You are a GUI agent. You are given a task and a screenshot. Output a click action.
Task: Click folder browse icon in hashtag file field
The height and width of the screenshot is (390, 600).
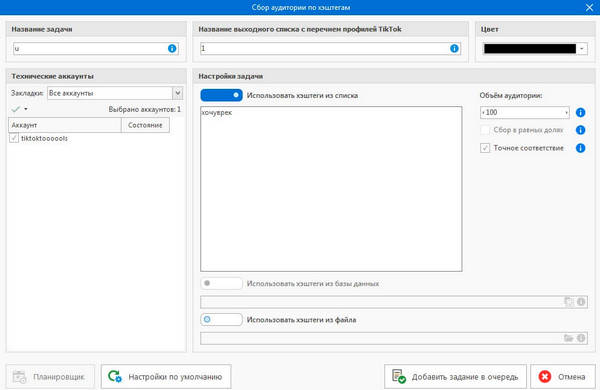569,338
